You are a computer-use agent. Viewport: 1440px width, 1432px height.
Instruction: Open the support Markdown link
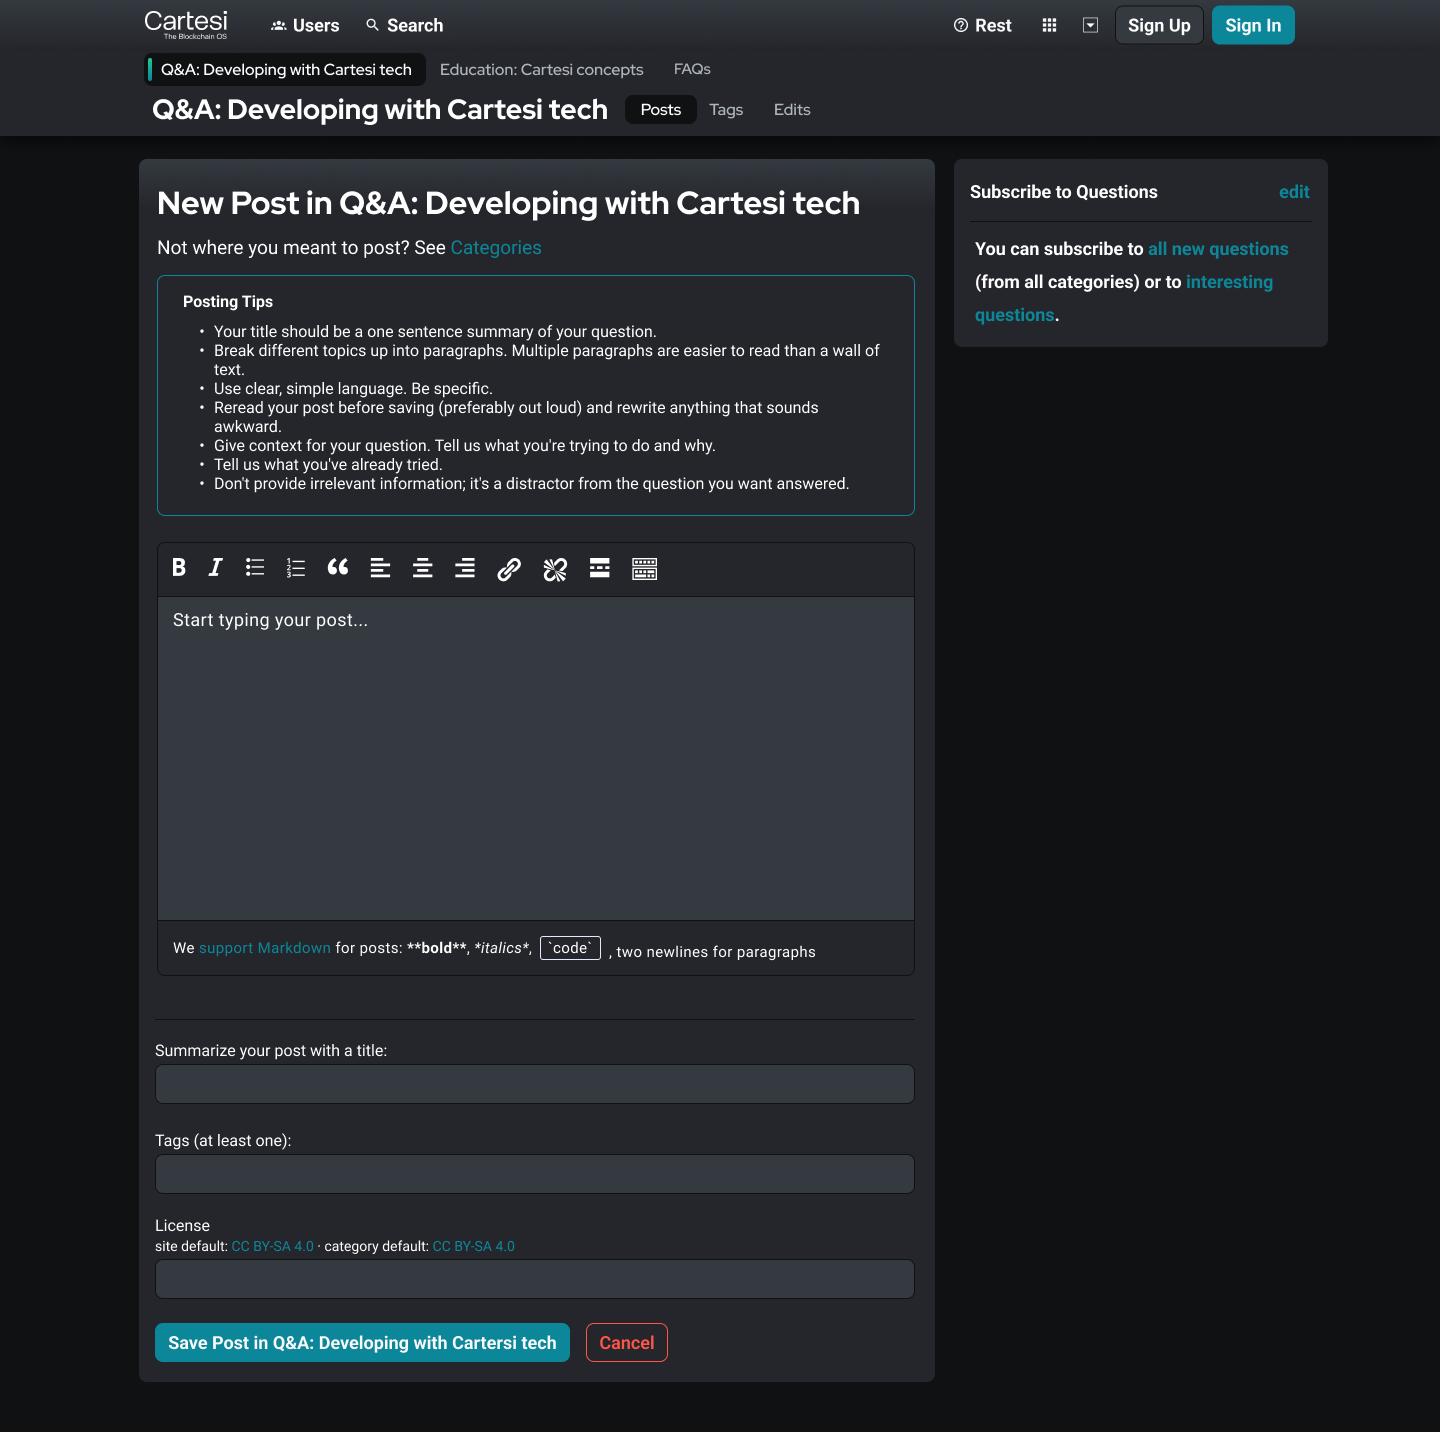click(265, 948)
